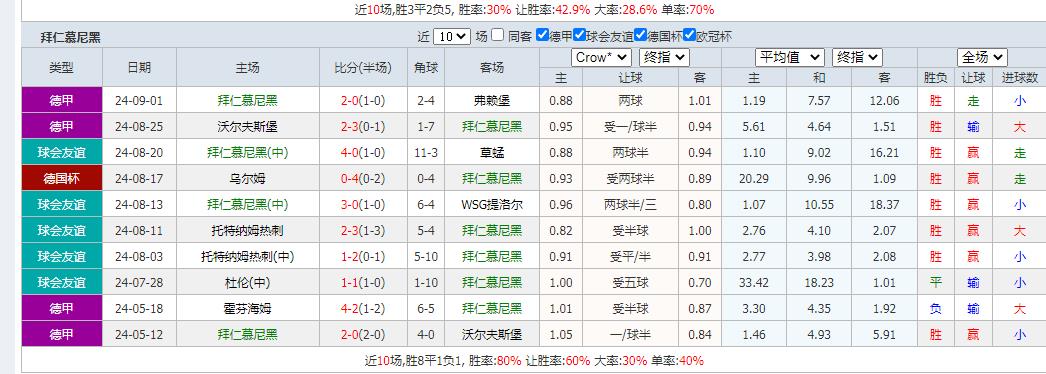Viewport: 1046px width, 374px height.
Task: Click the 走 handicap result on 24-09-01
Action: tap(973, 101)
